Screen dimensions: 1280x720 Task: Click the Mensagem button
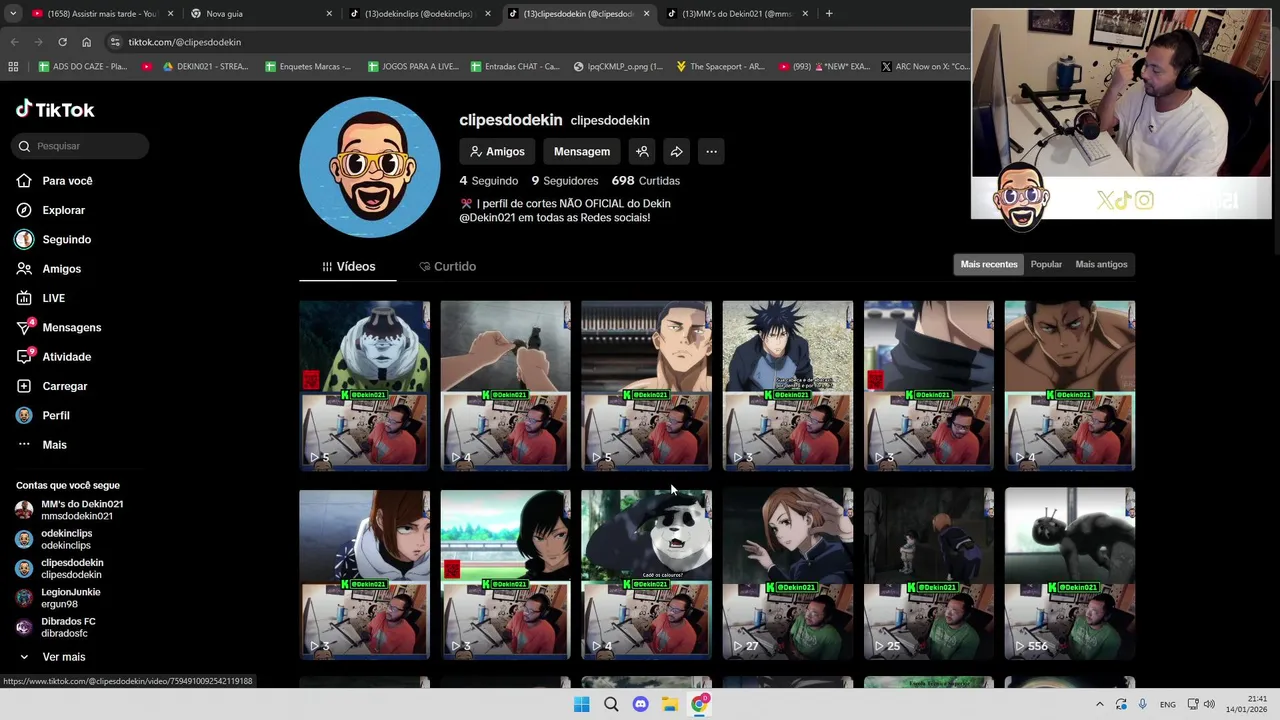point(582,152)
